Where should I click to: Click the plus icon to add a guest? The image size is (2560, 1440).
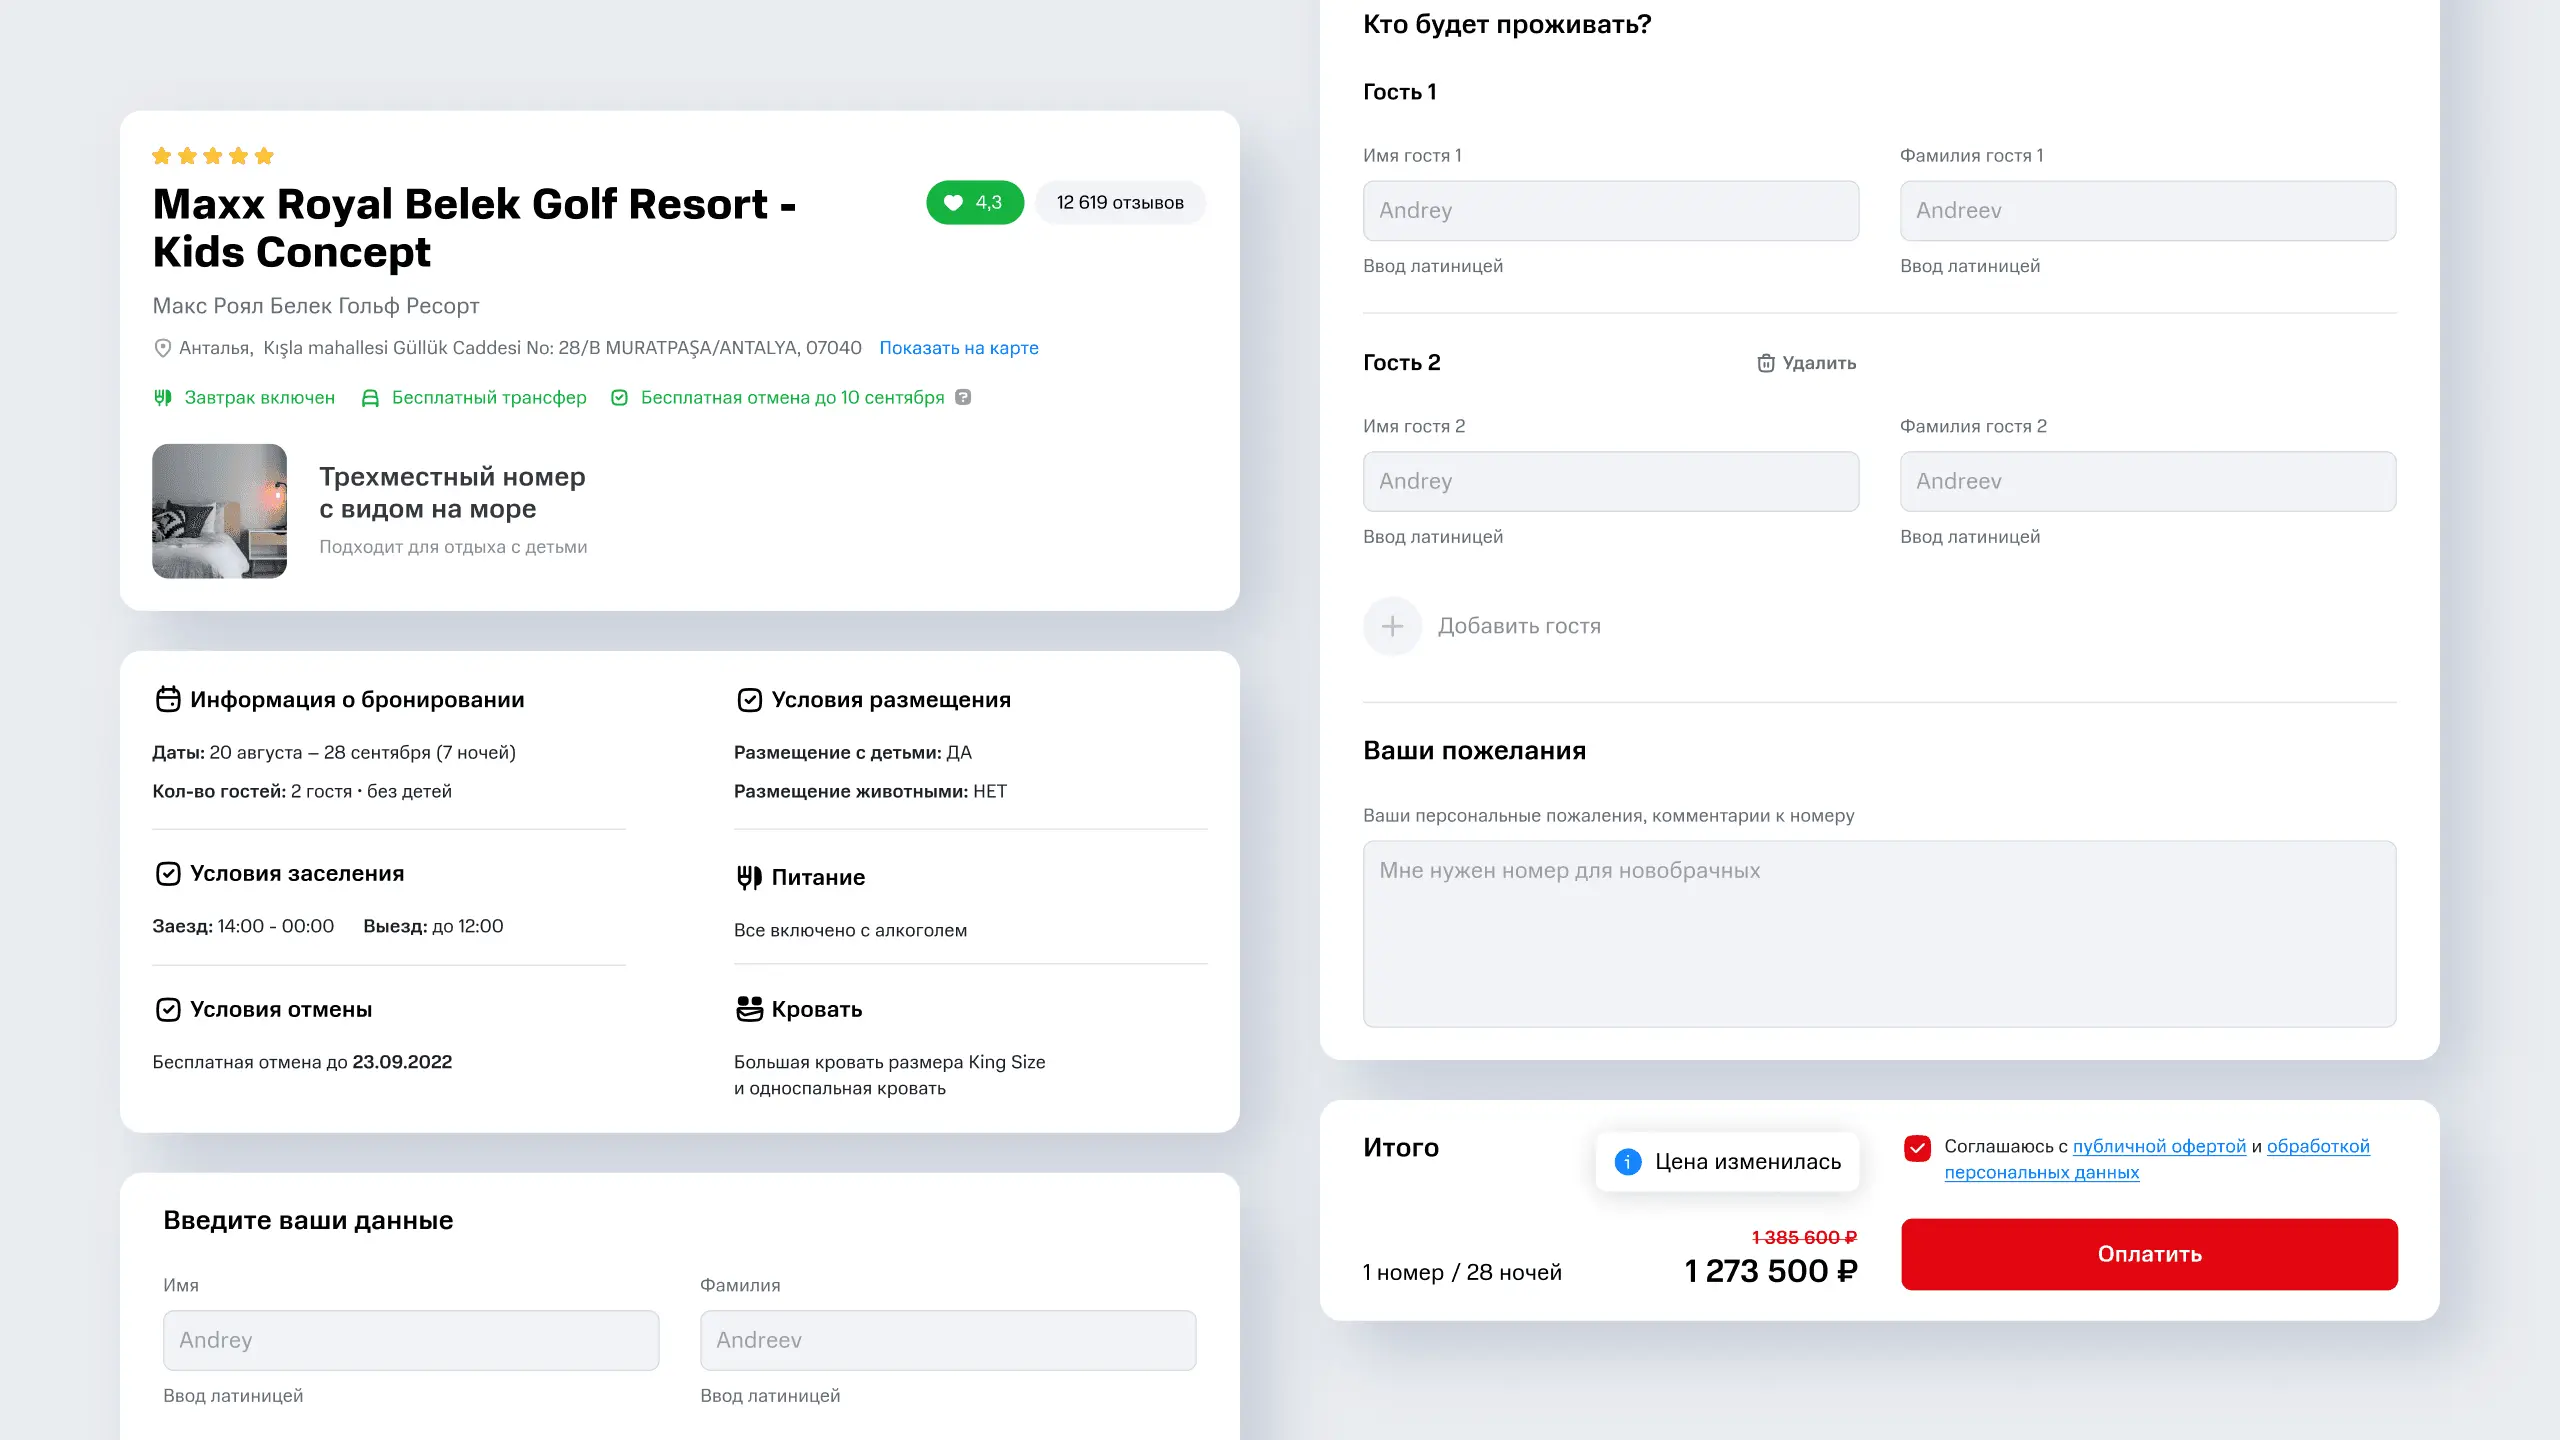click(1392, 626)
